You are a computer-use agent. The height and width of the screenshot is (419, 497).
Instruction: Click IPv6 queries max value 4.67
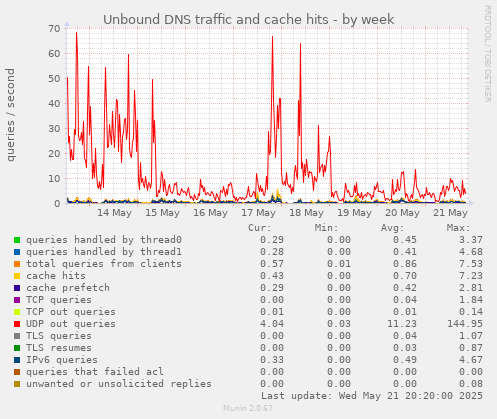click(471, 360)
